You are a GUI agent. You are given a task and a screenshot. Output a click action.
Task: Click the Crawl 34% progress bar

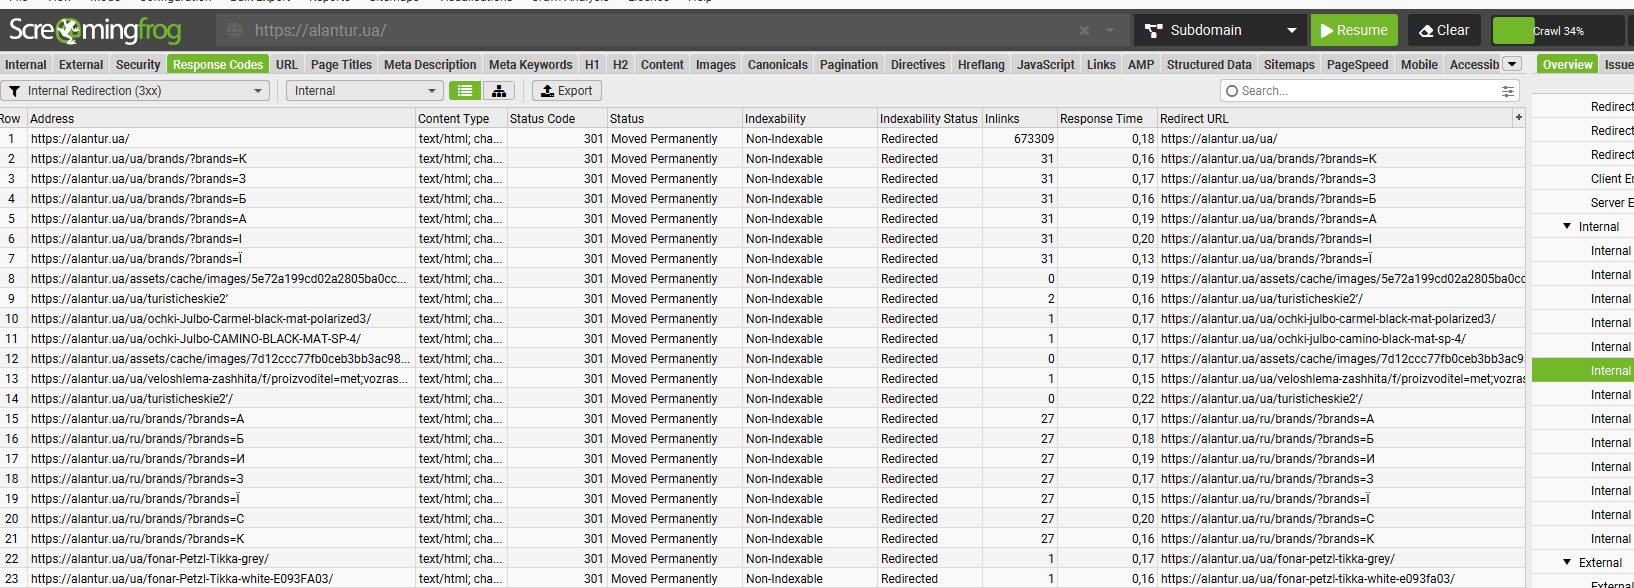point(1558,31)
